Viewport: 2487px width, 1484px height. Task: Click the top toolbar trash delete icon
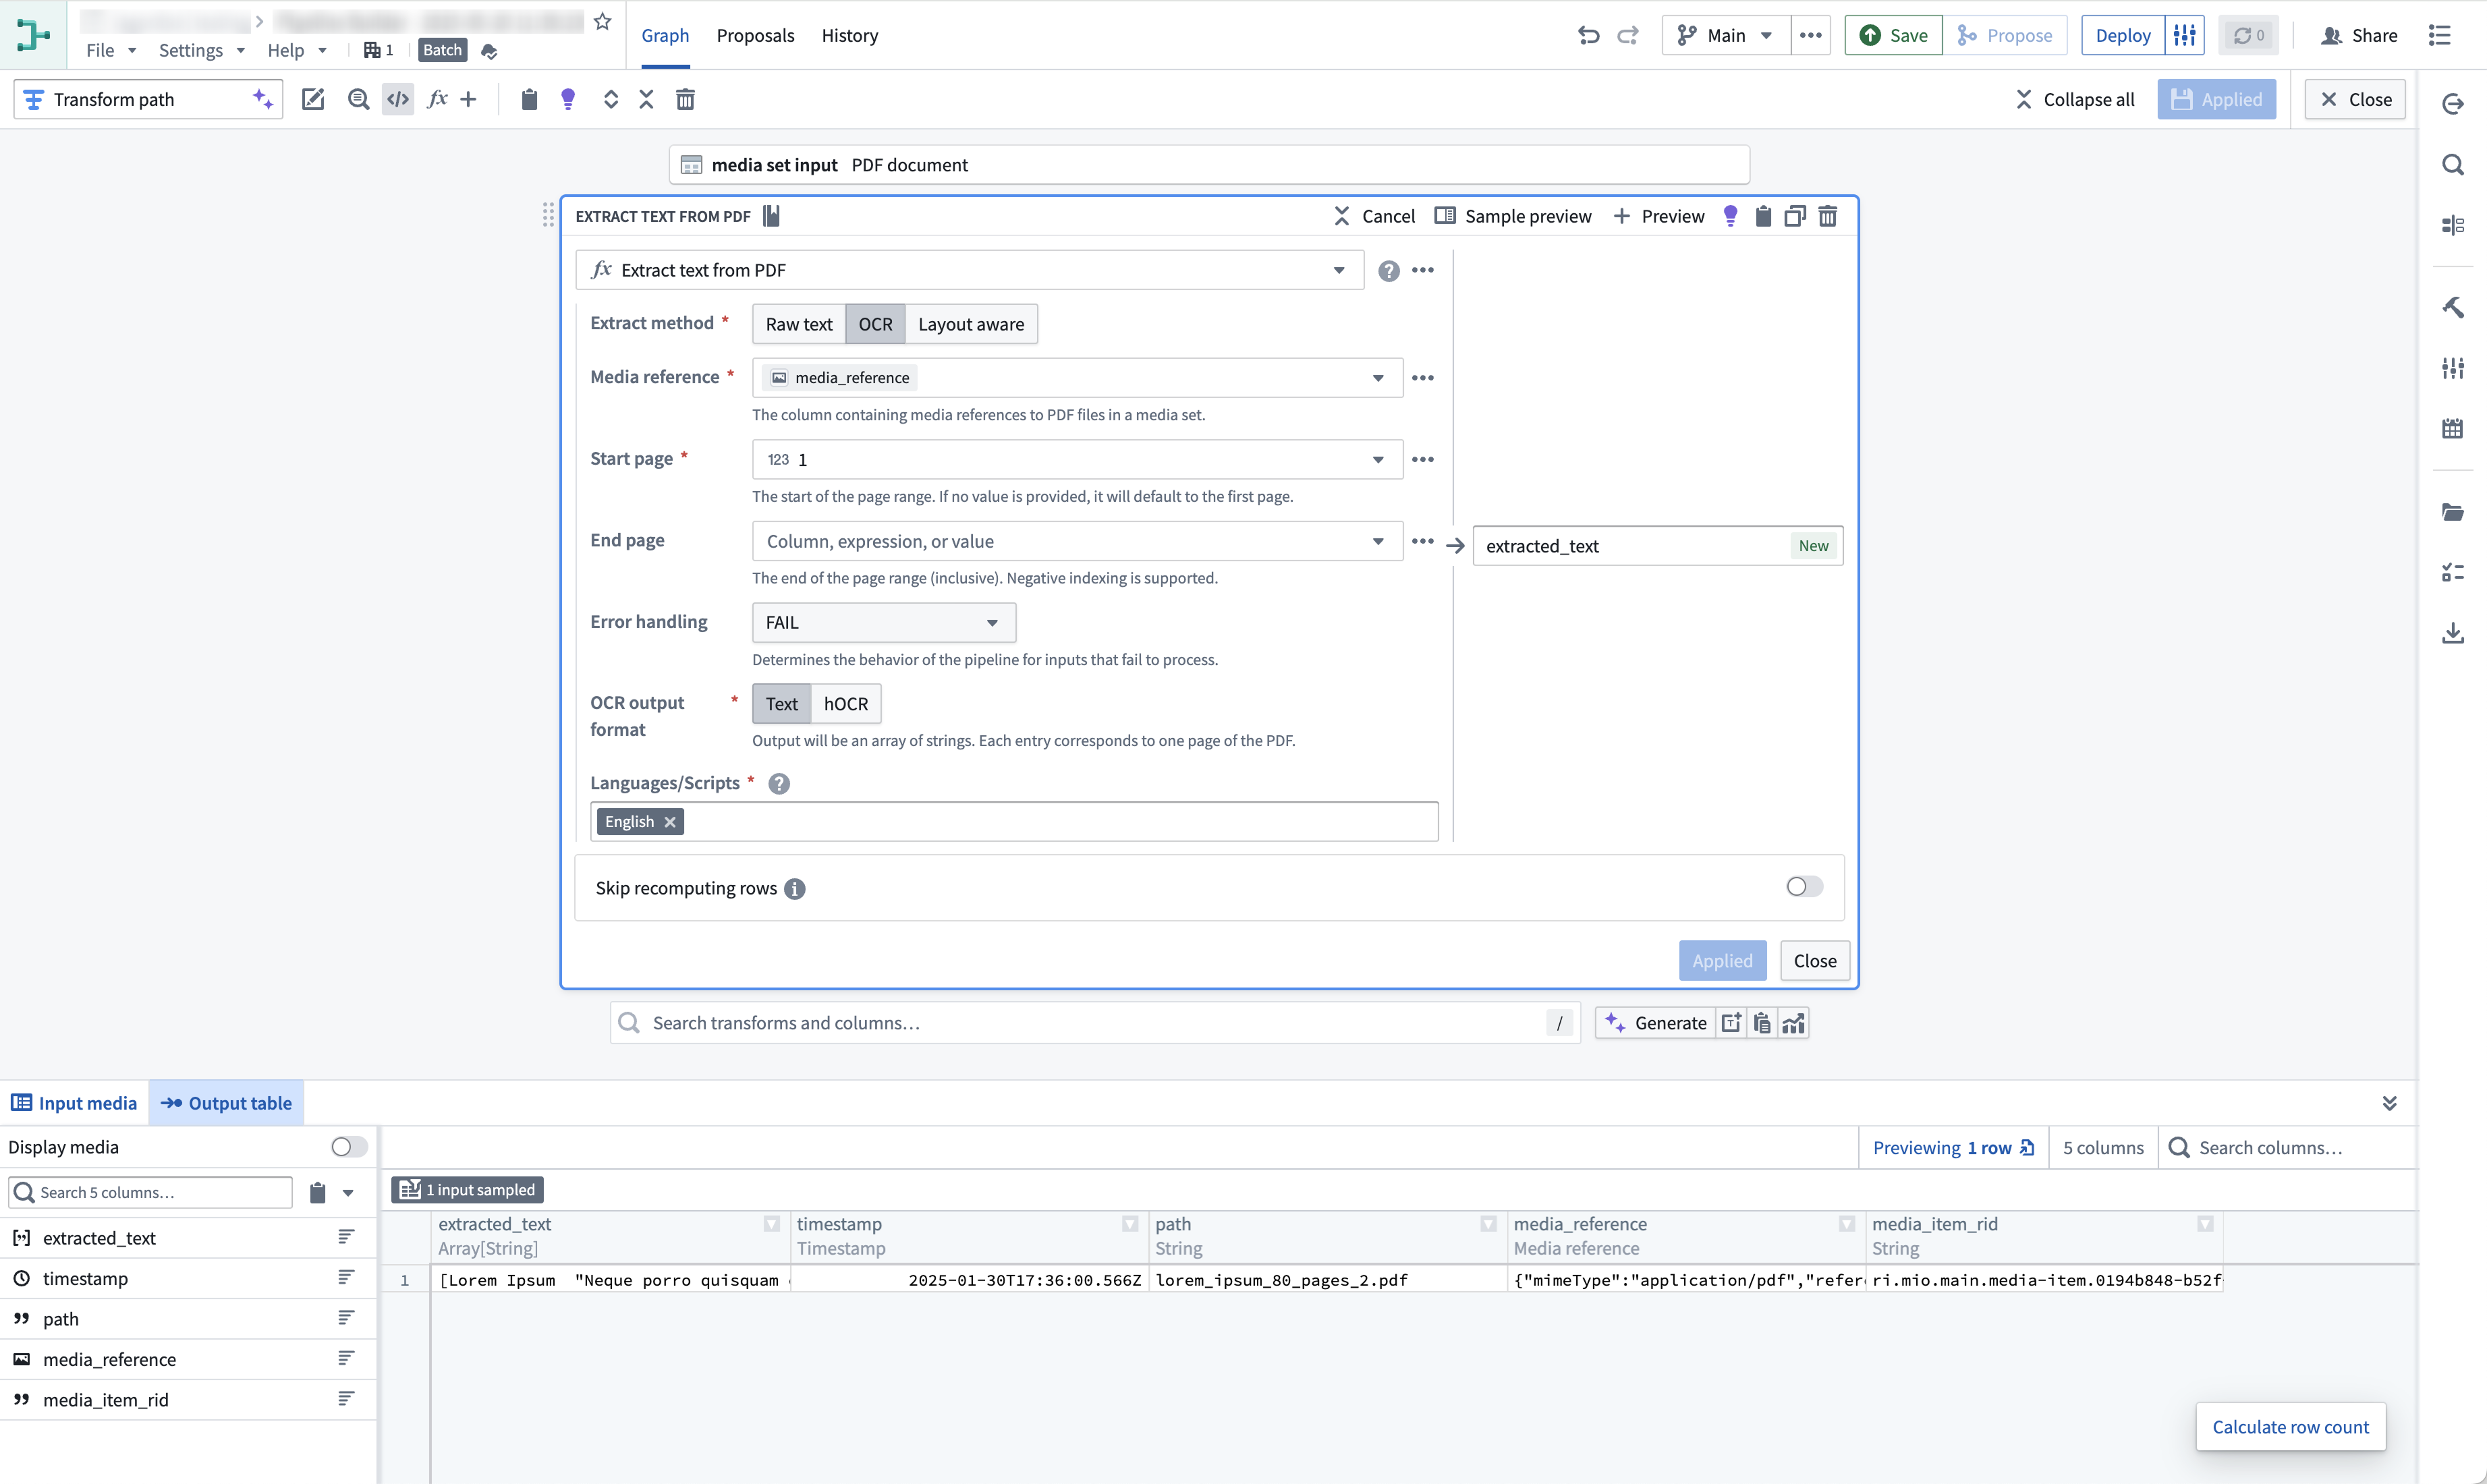pyautogui.click(x=685, y=99)
